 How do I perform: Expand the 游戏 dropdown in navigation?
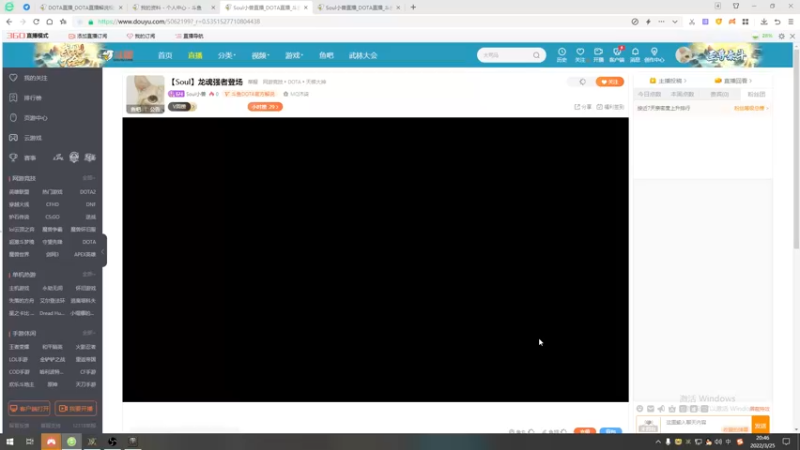coord(294,55)
